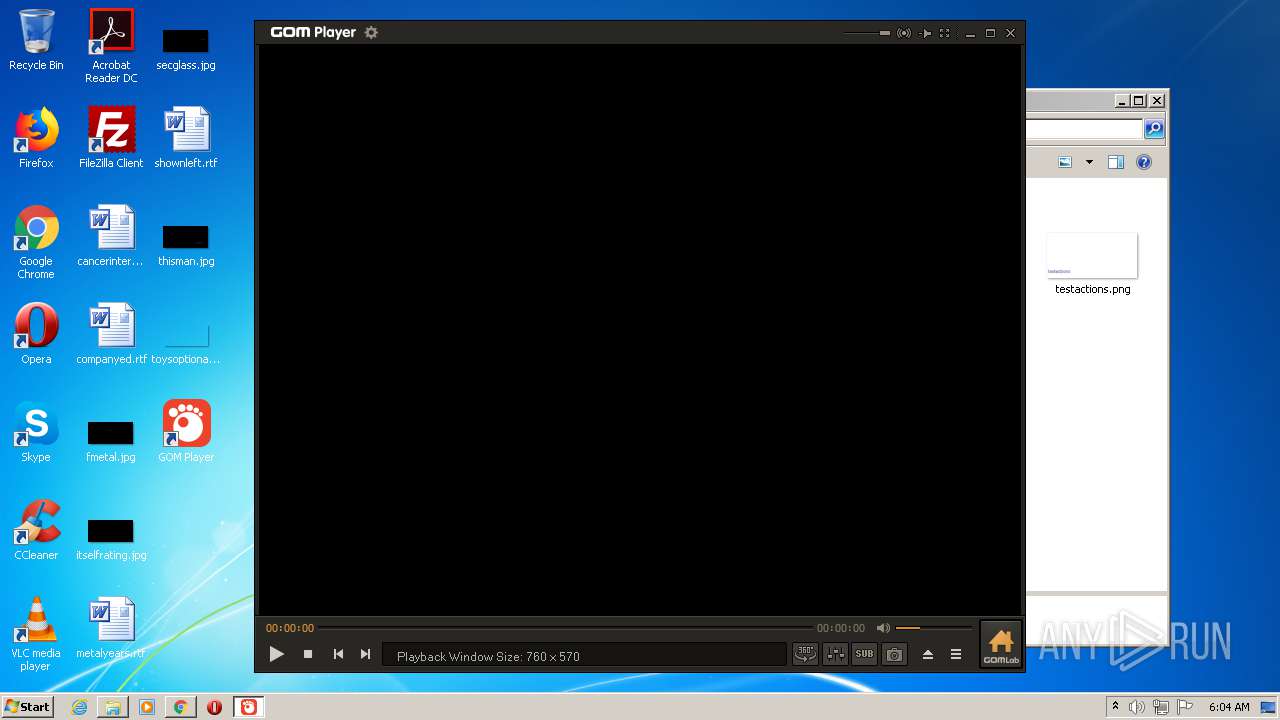Open Opera from the taskbar
1280x720 pixels.
pos(214,707)
